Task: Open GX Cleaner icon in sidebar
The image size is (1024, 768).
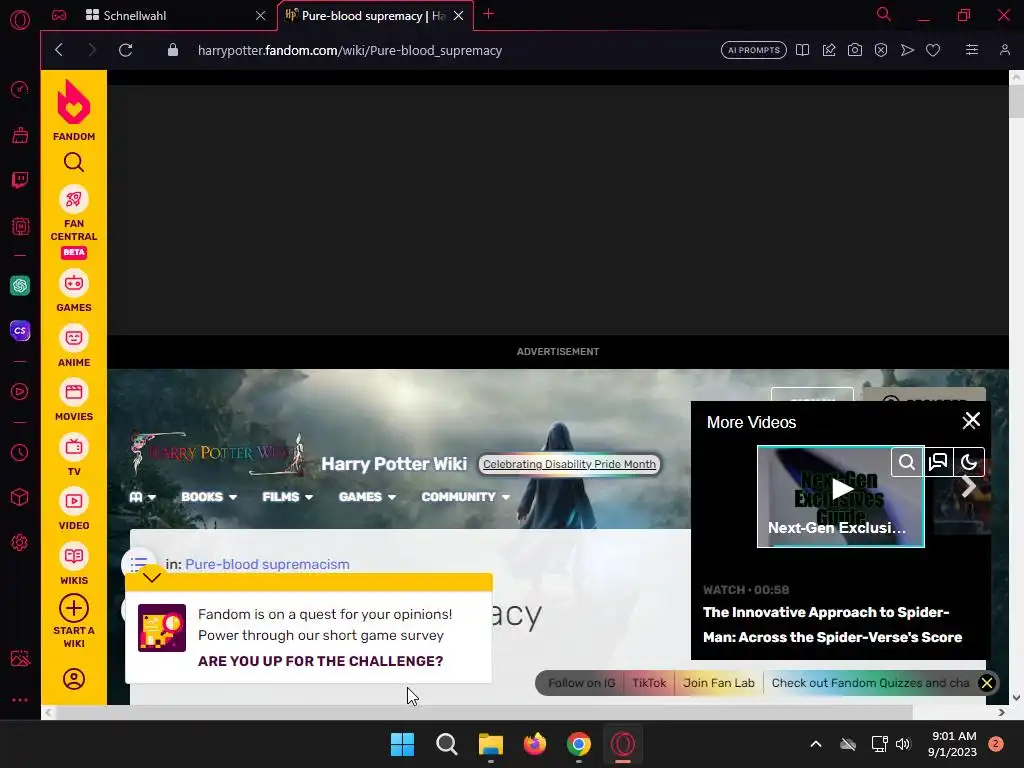Action: point(20,135)
